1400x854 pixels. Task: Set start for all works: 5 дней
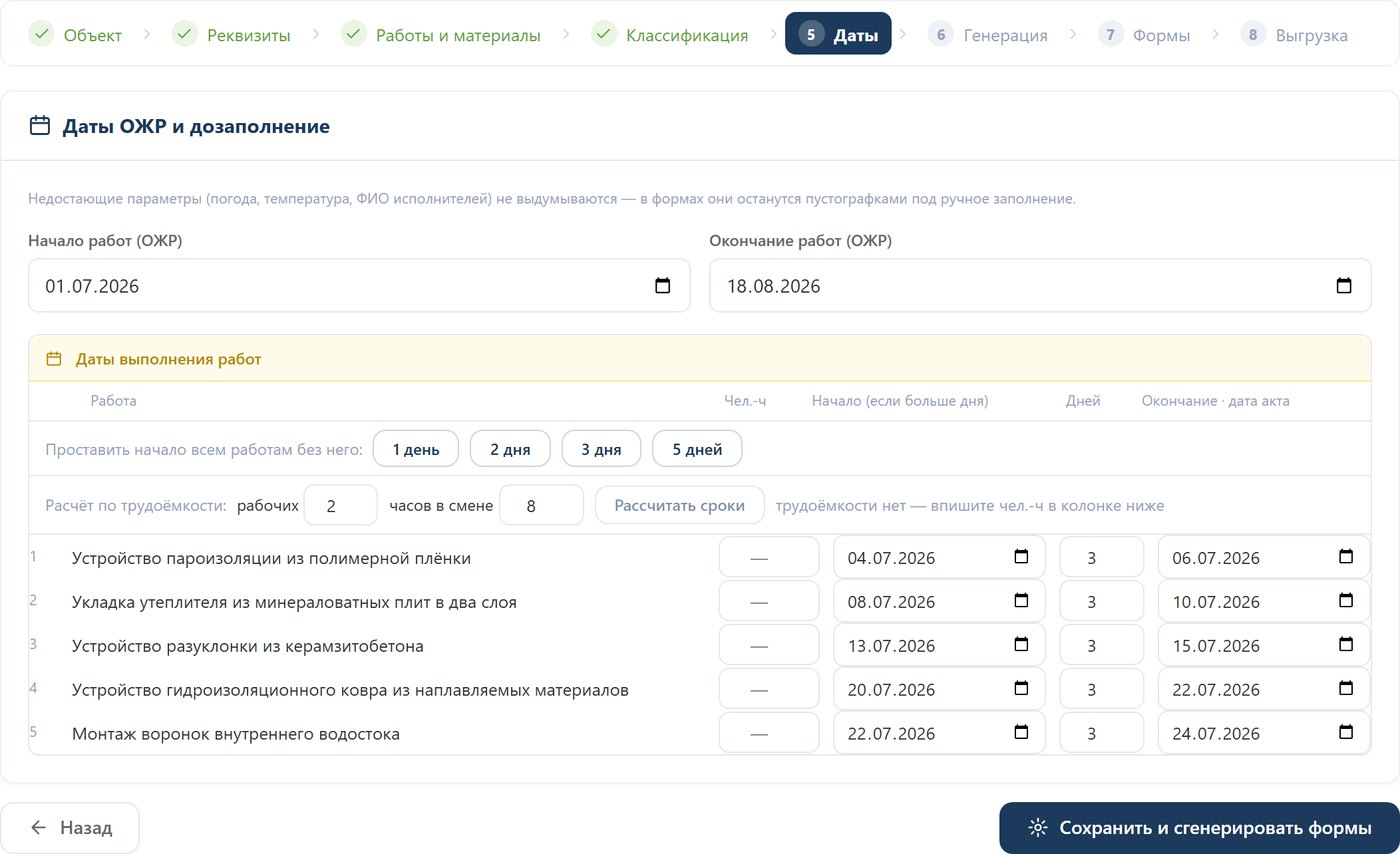[x=697, y=449]
